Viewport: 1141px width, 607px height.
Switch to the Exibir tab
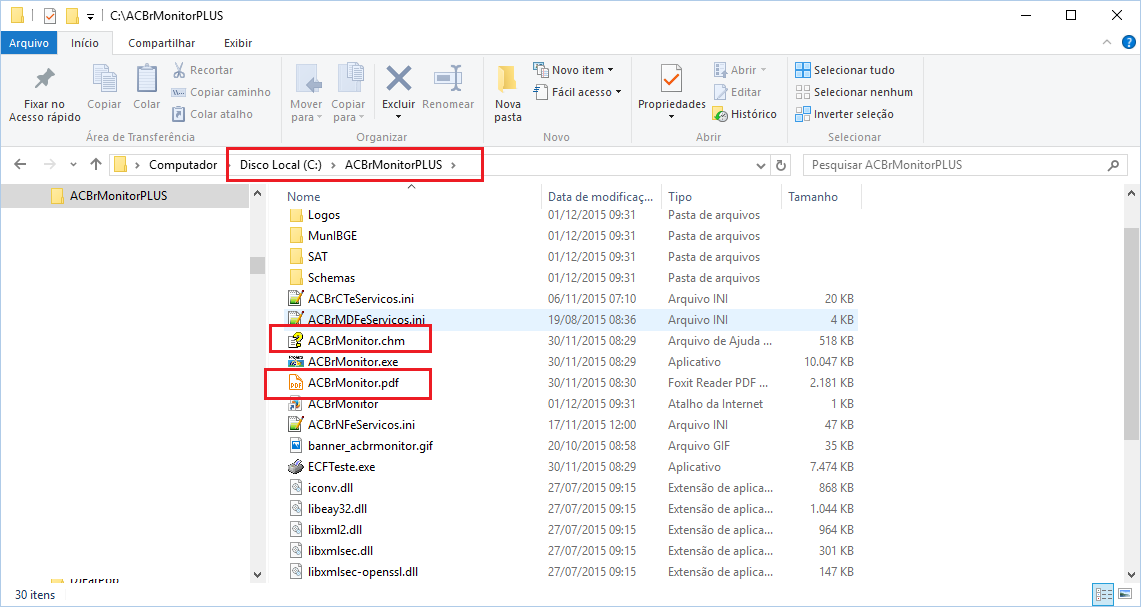coord(238,43)
